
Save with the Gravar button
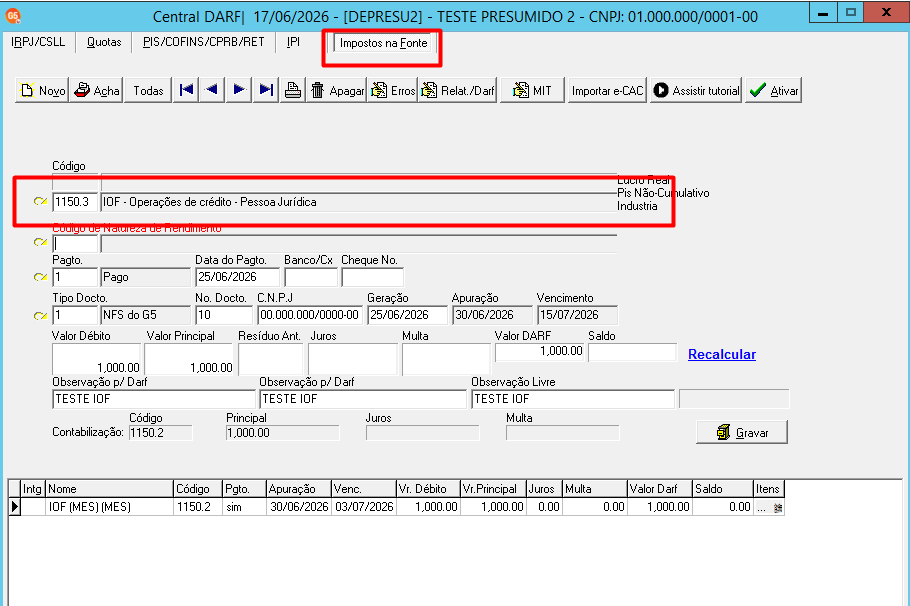point(742,432)
